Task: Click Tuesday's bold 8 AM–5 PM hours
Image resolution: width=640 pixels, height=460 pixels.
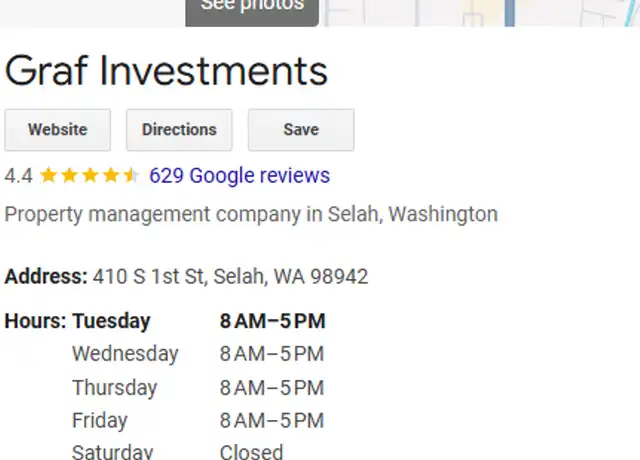Action: click(x=272, y=321)
